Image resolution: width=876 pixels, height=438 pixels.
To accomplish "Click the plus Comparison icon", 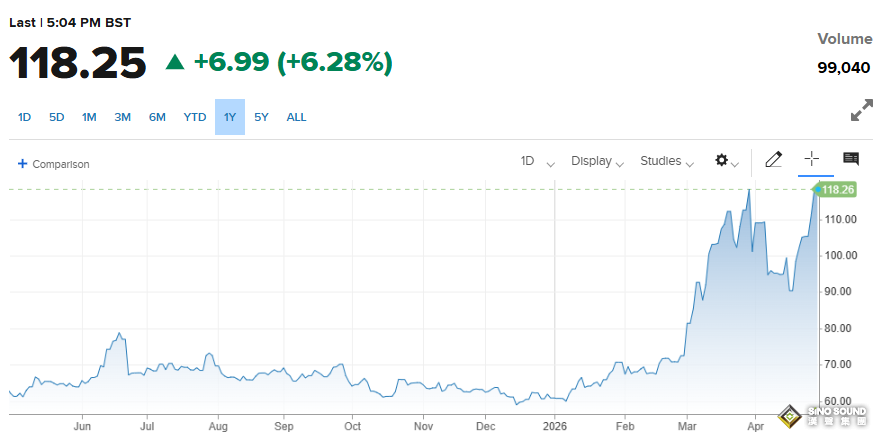I will coord(22,163).
